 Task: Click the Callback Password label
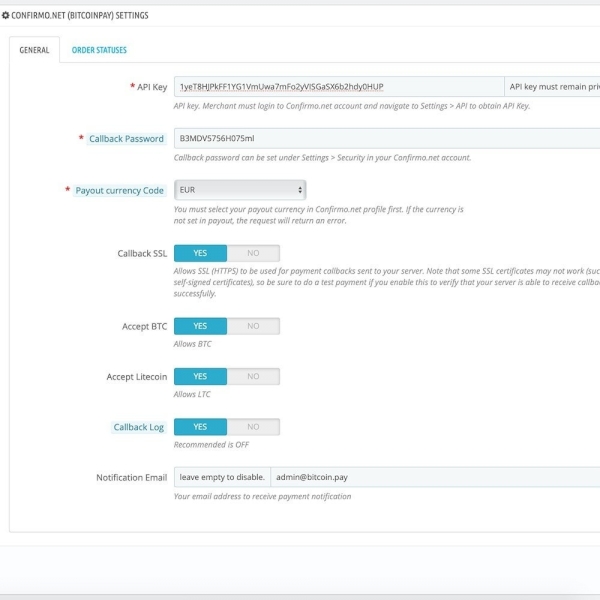tap(126, 139)
